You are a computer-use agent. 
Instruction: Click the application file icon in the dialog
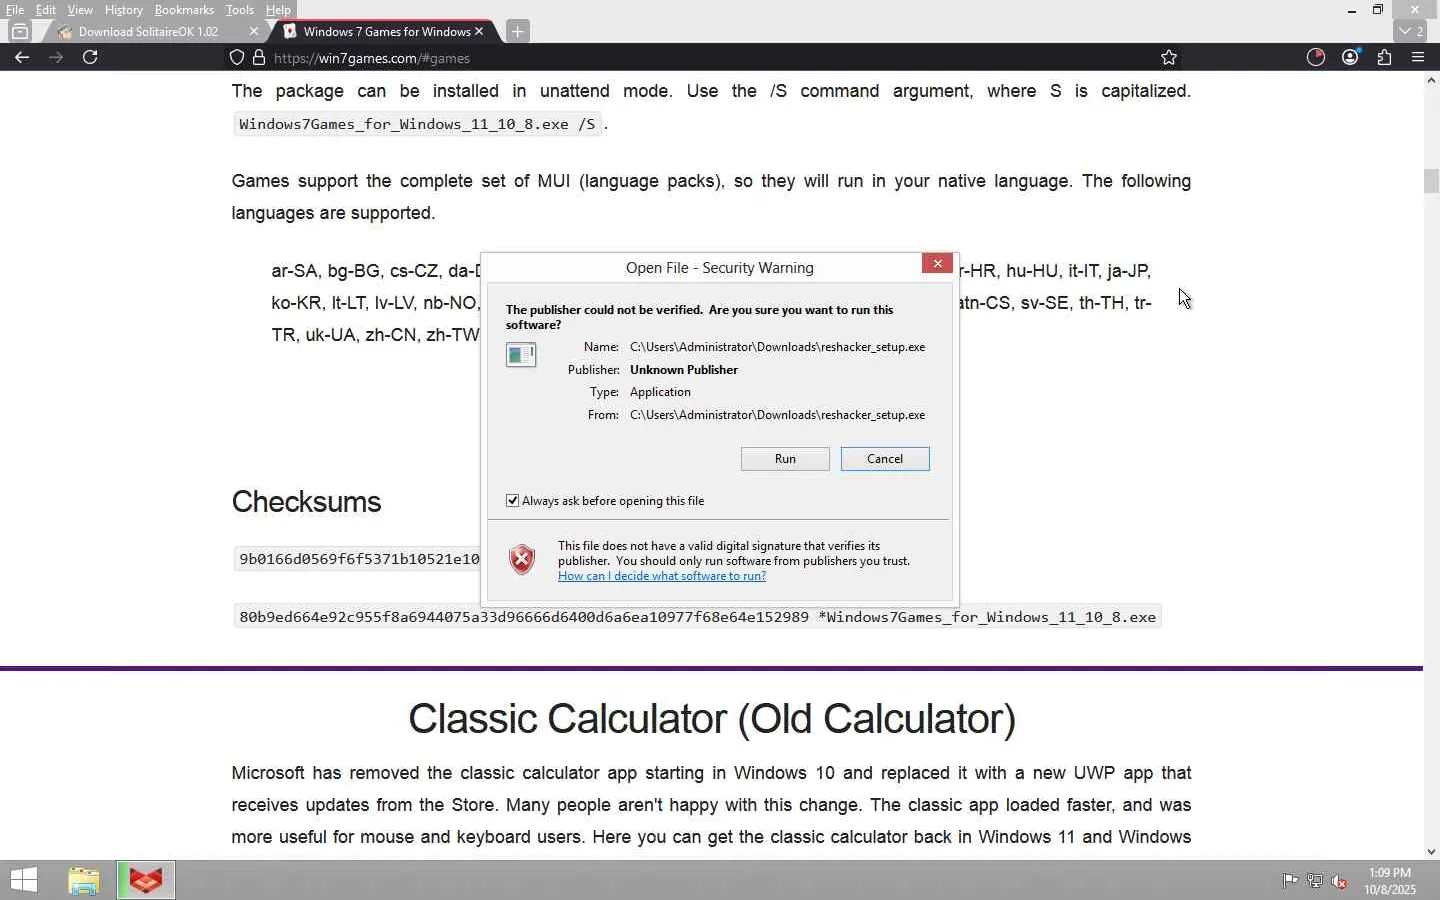pos(521,354)
